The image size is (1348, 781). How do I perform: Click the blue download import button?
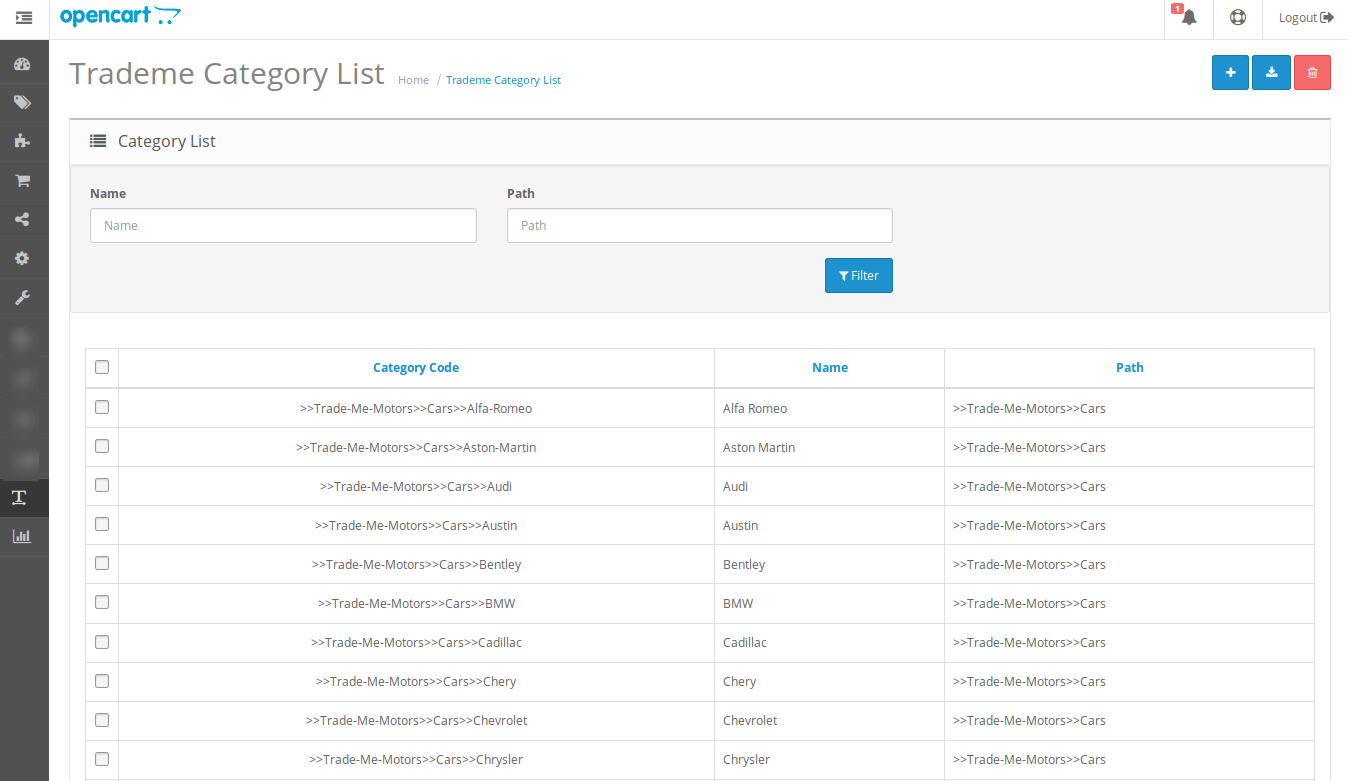pos(1271,72)
